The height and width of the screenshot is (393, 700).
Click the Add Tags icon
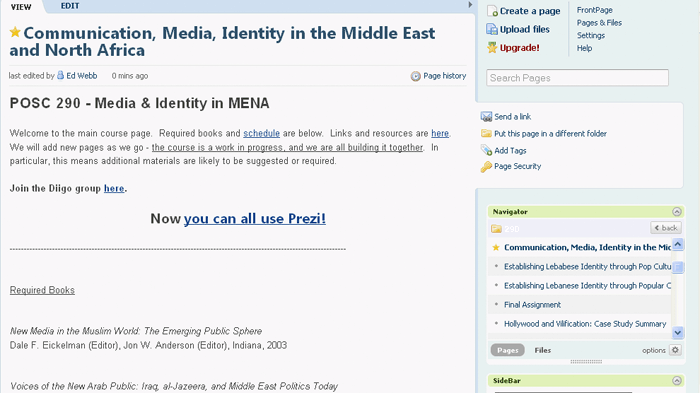point(486,151)
